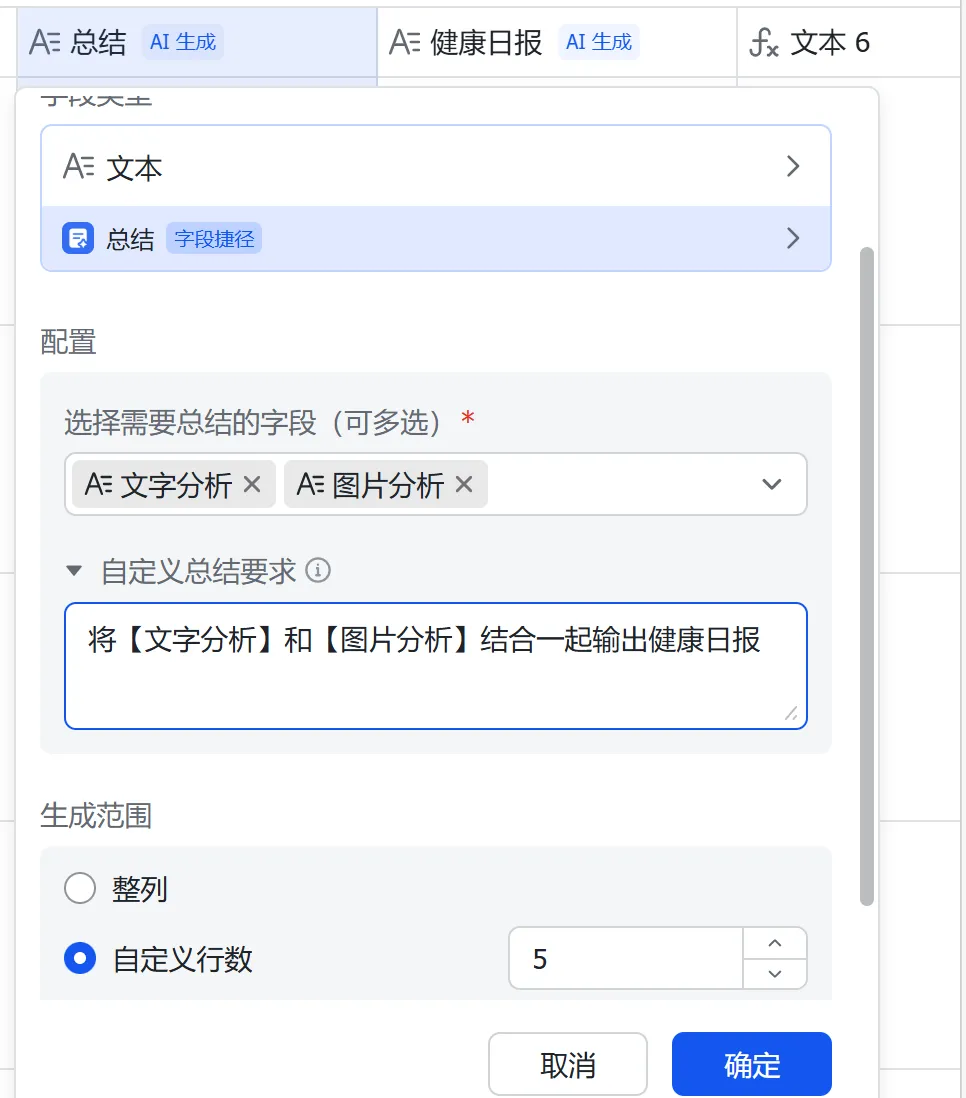Increase the custom row count
966x1098 pixels.
(773, 944)
